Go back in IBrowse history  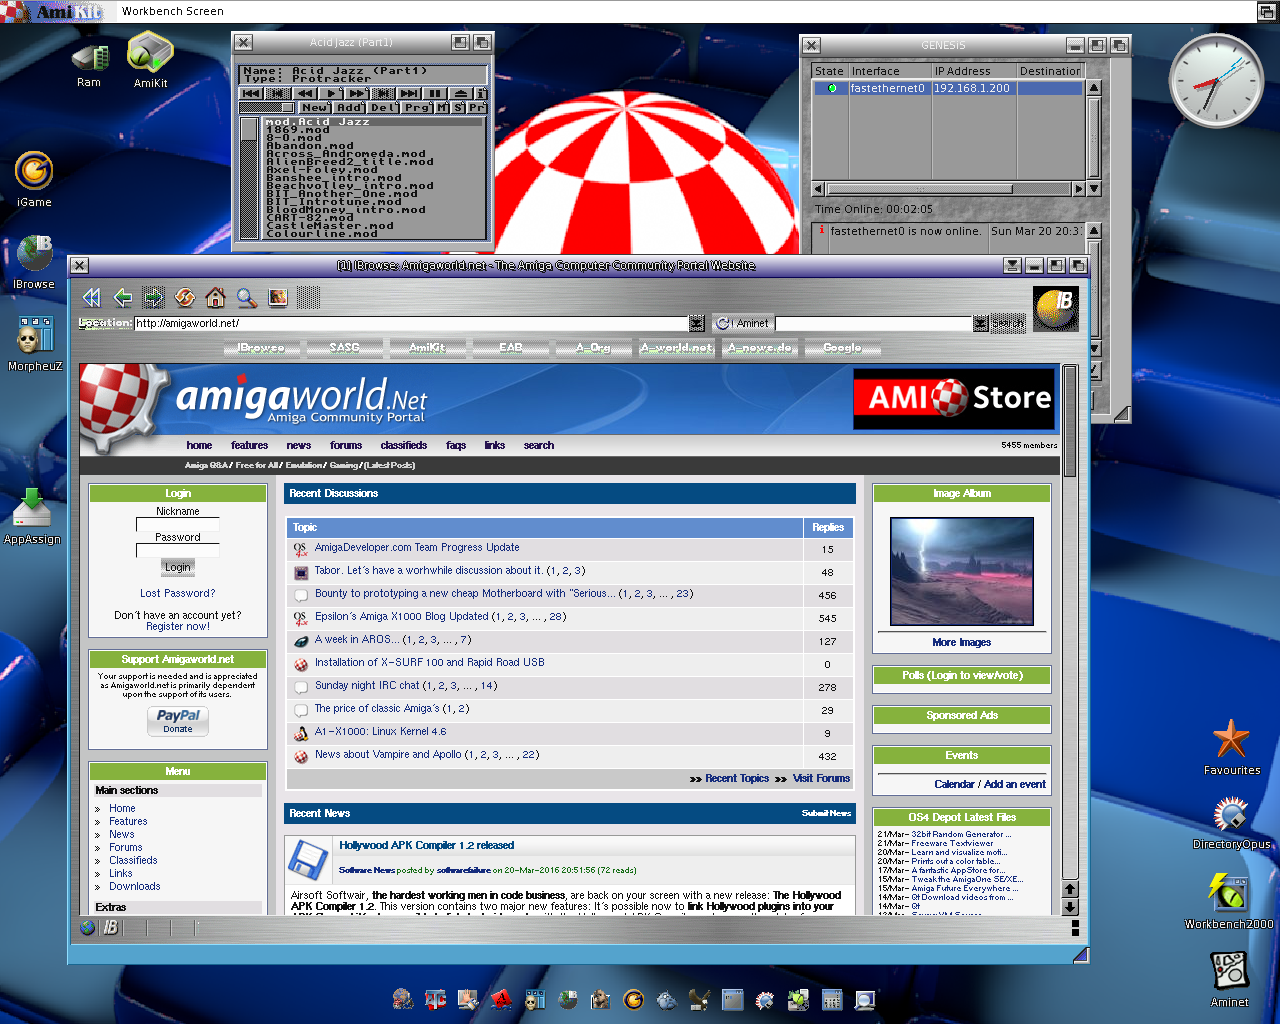pyautogui.click(x=122, y=297)
